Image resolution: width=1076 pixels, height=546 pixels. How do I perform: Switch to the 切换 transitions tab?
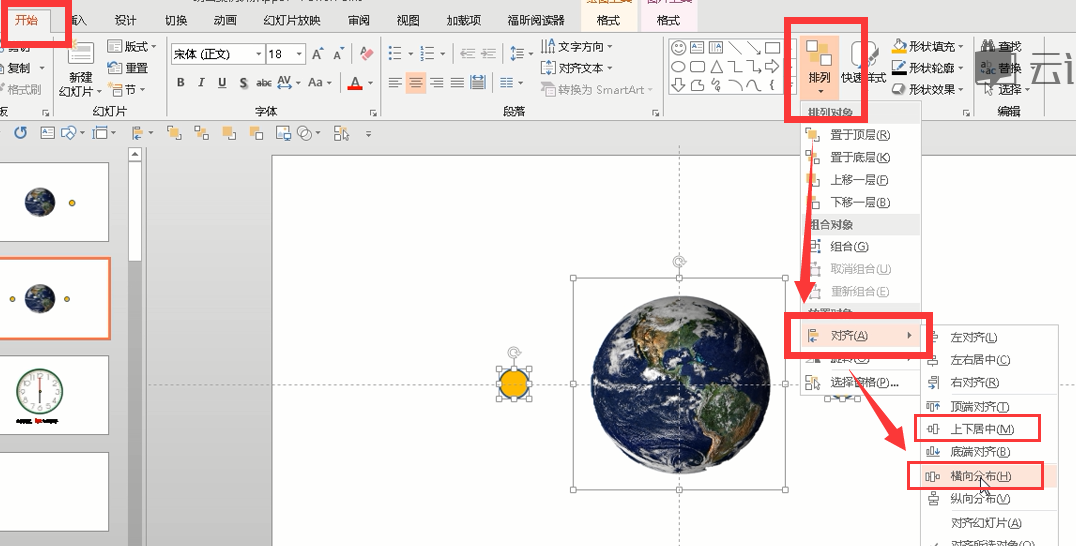(176, 21)
